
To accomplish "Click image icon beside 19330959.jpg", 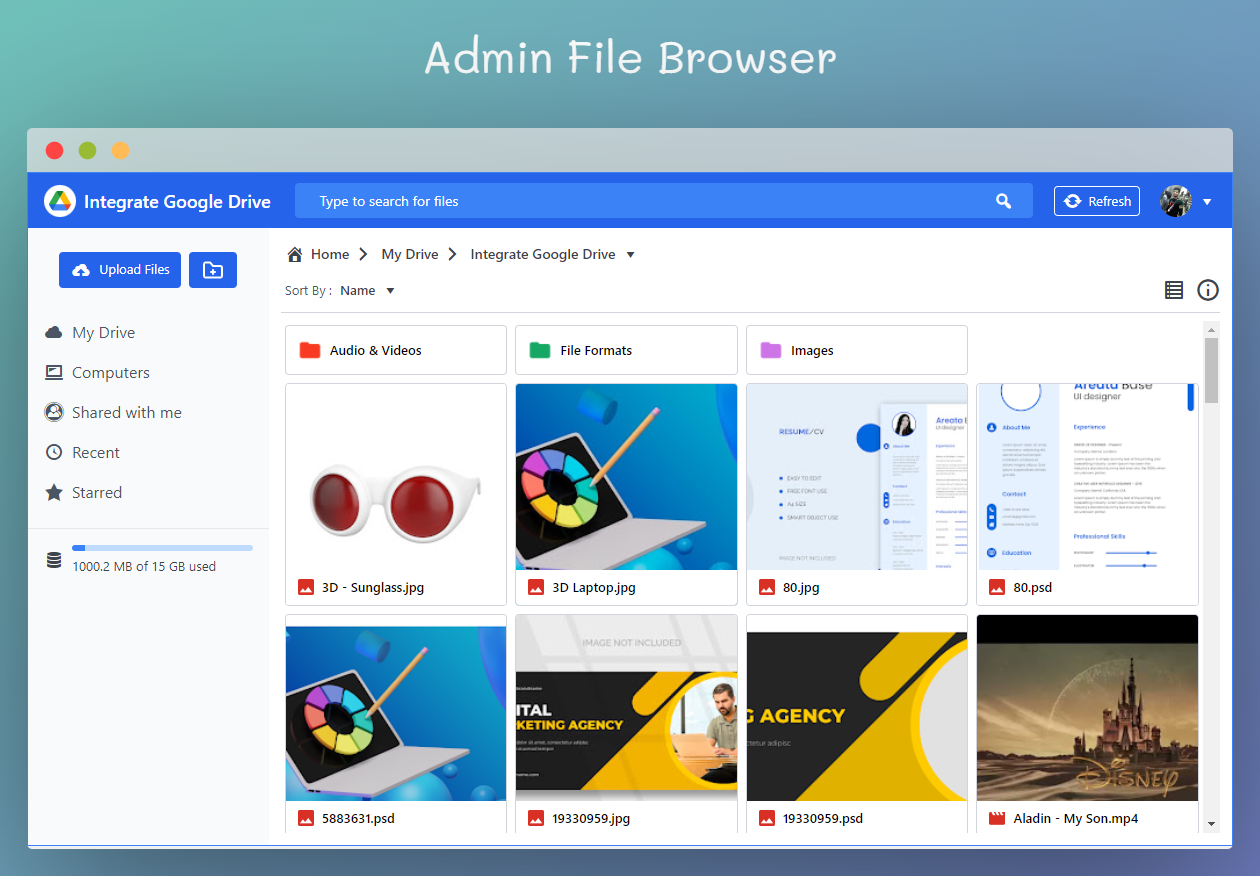I will point(536,818).
